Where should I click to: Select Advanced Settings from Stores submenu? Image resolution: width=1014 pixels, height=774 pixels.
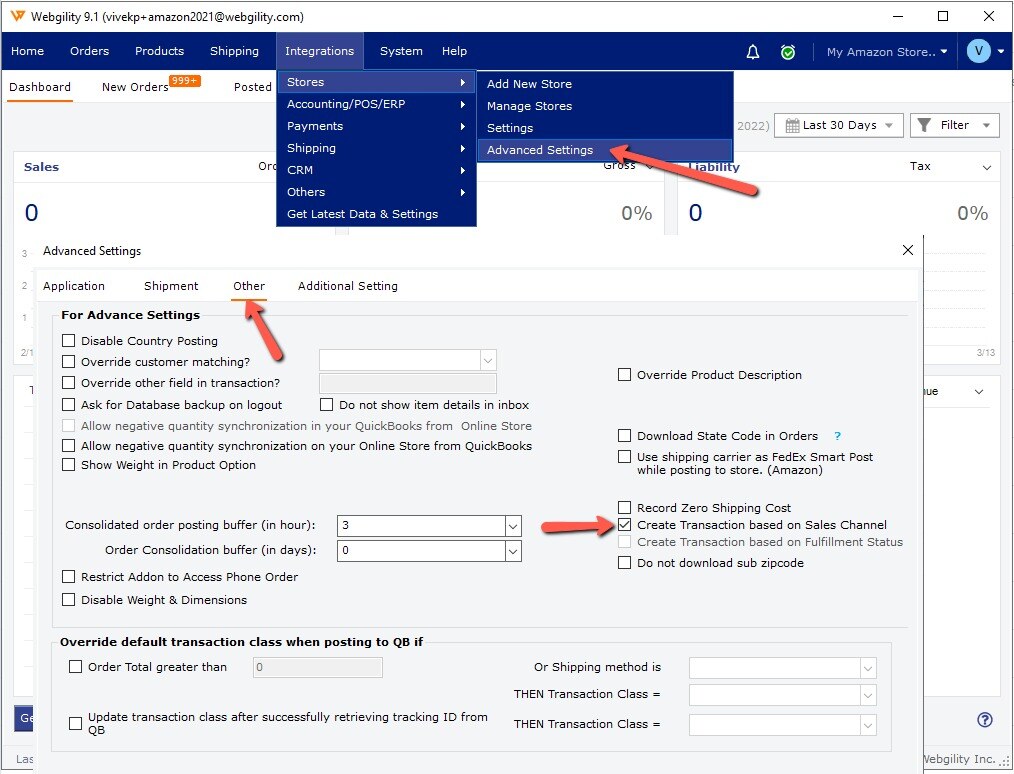605,150
